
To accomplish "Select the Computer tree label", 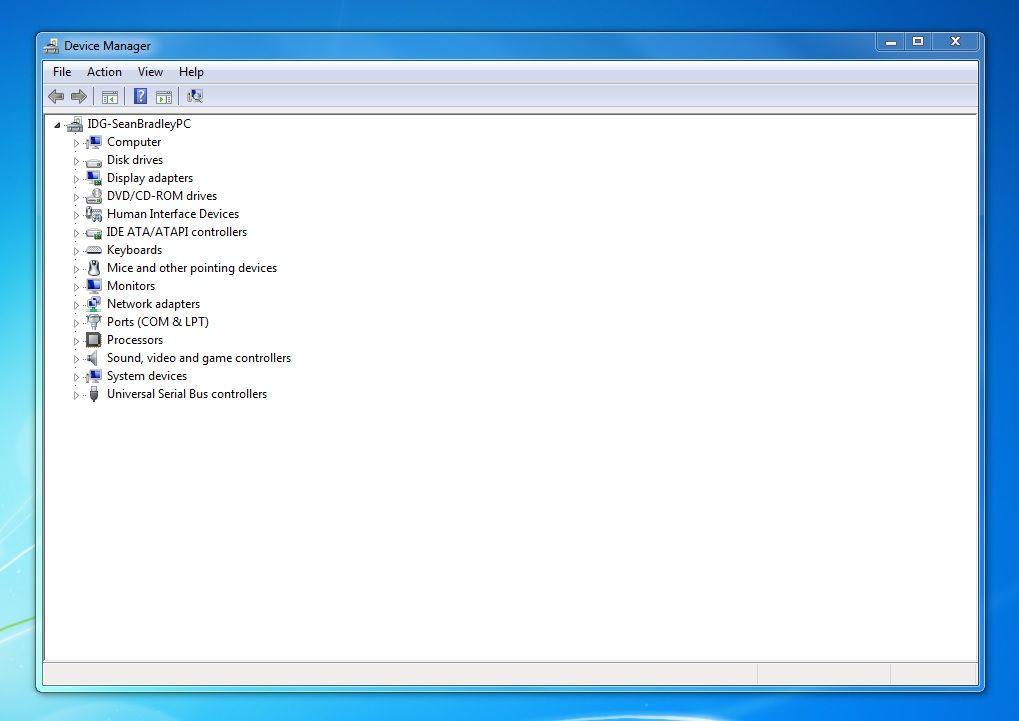I will [134, 142].
